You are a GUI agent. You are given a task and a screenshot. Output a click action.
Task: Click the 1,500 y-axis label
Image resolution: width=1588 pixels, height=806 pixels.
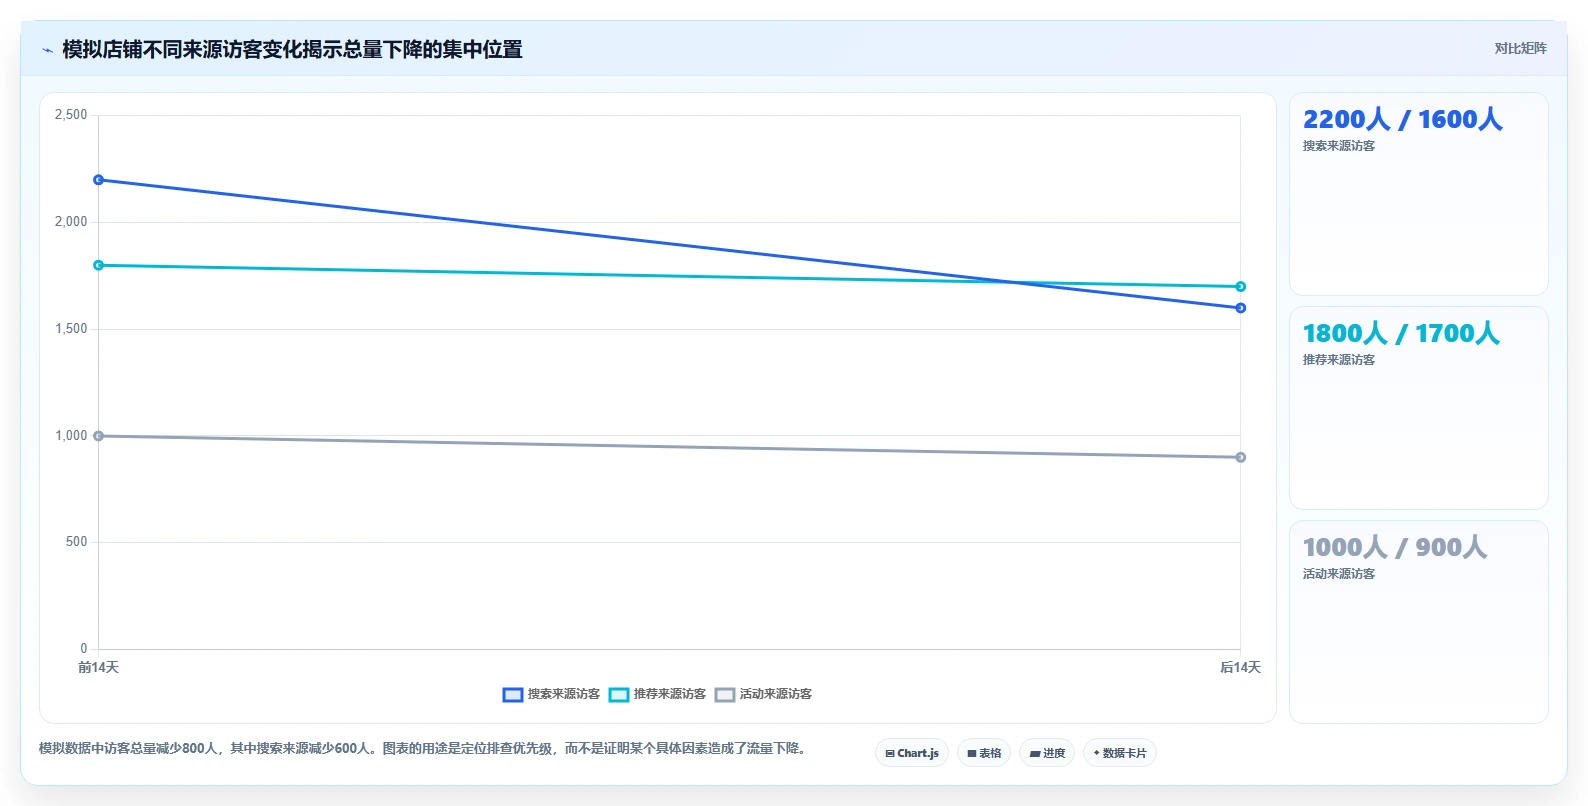pos(71,329)
